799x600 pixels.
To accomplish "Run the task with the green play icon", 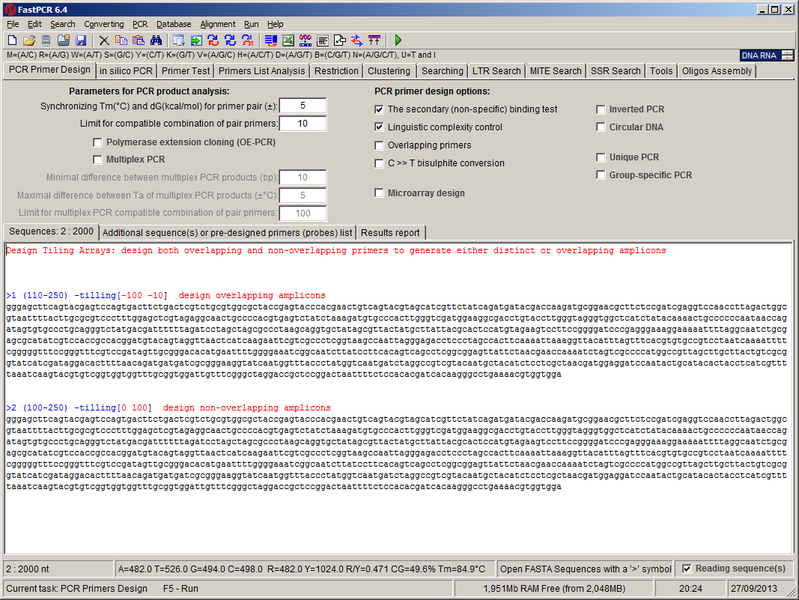I will pos(398,40).
